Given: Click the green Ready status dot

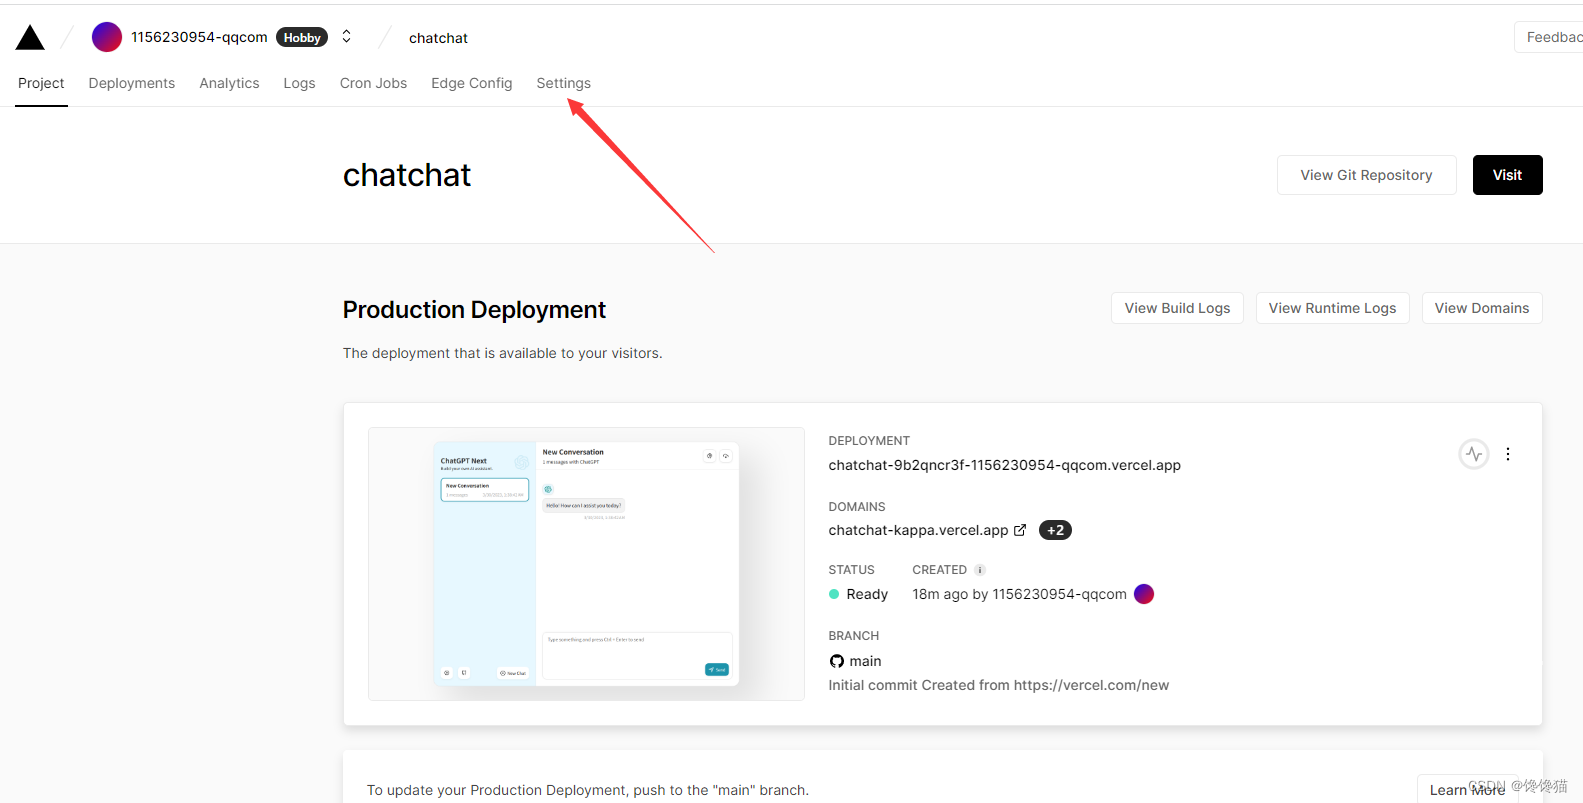Looking at the screenshot, I should pyautogui.click(x=834, y=594).
